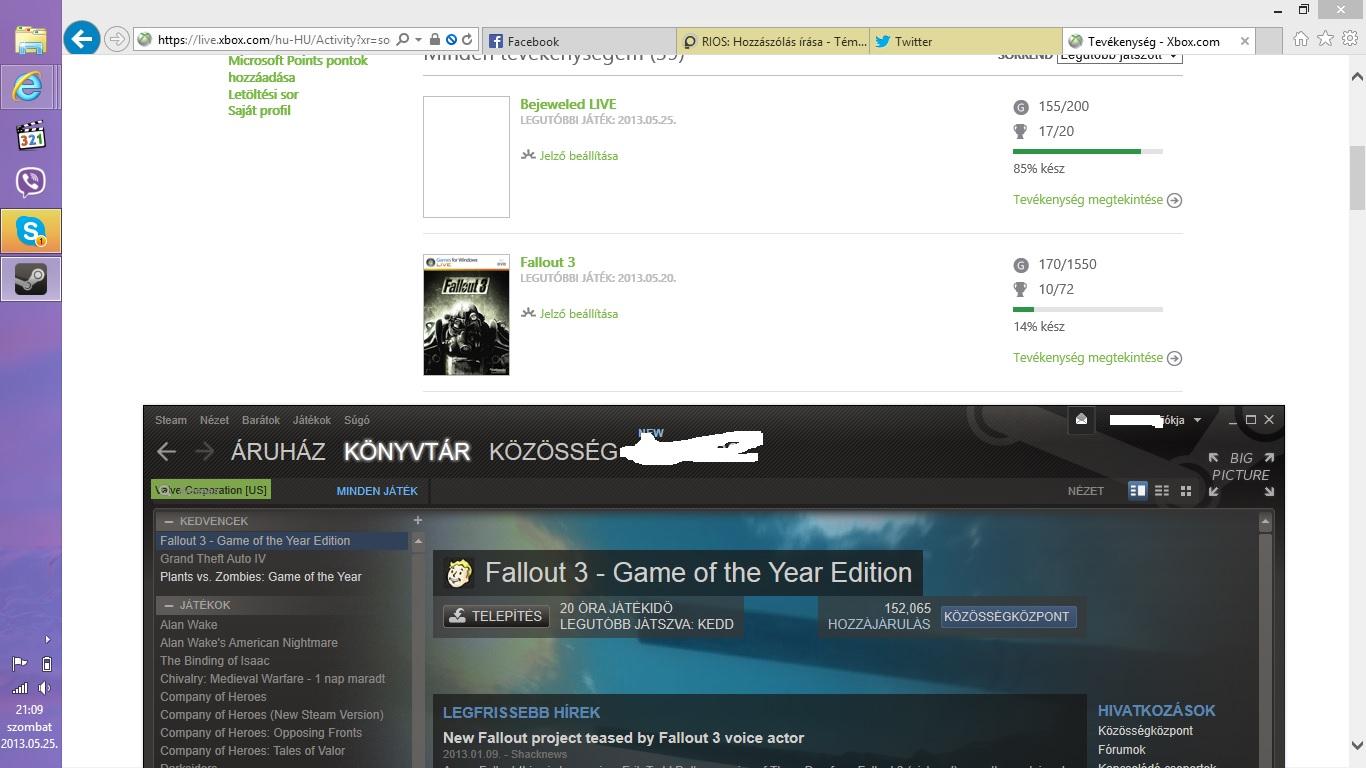This screenshot has width=1366, height=768.
Task: Switch Steam library to detail view
Action: (1137, 490)
